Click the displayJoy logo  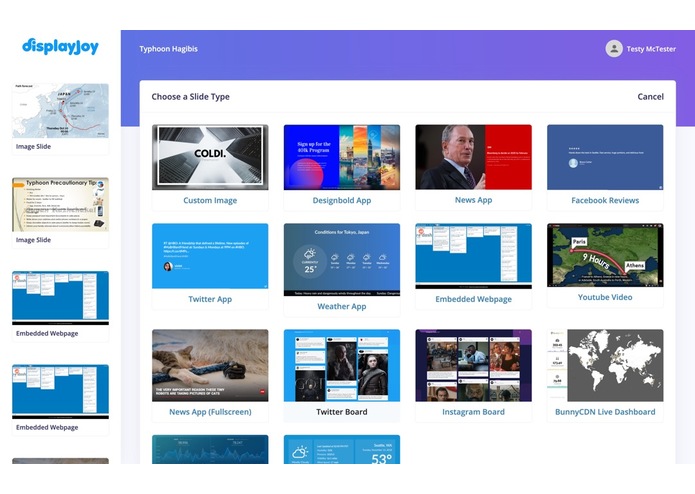(60, 46)
